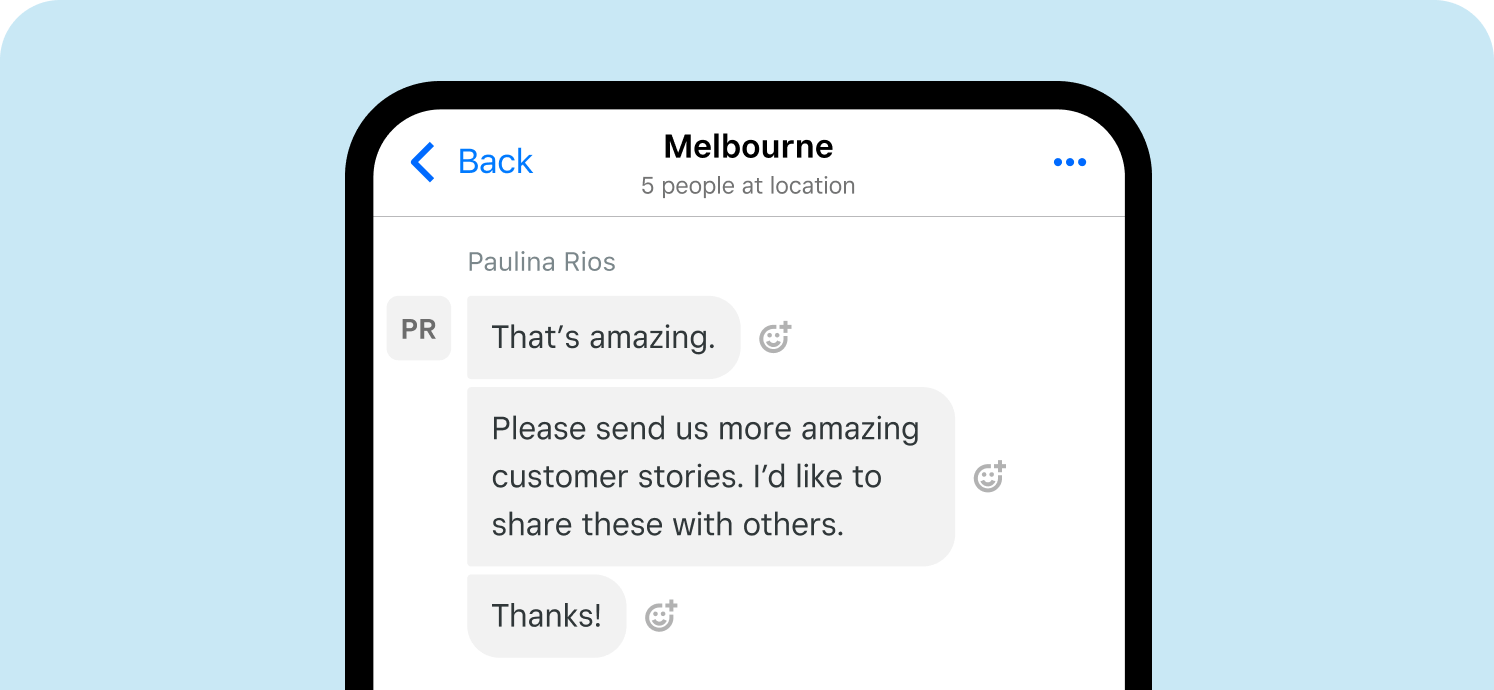Select the sender name Paulina Rios
1494x690 pixels.
[x=541, y=262]
